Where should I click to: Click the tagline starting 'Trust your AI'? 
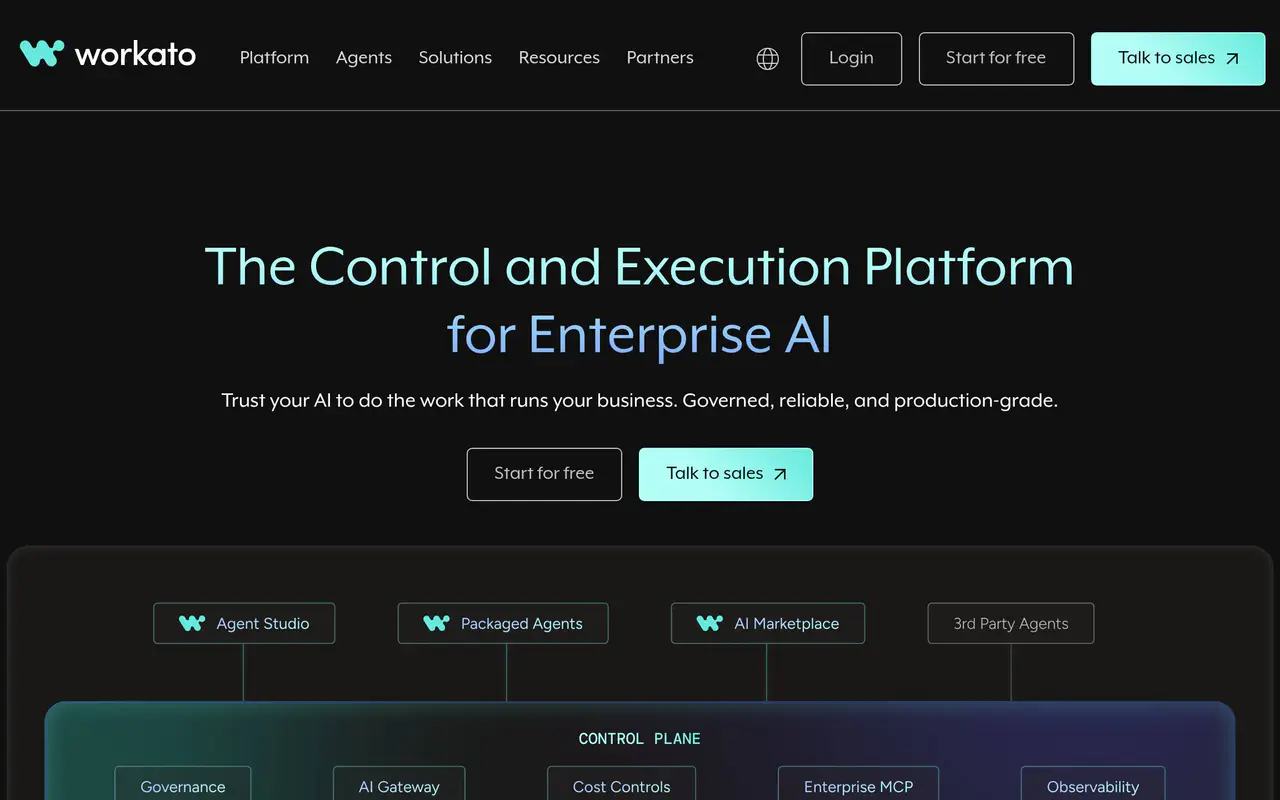pos(640,401)
